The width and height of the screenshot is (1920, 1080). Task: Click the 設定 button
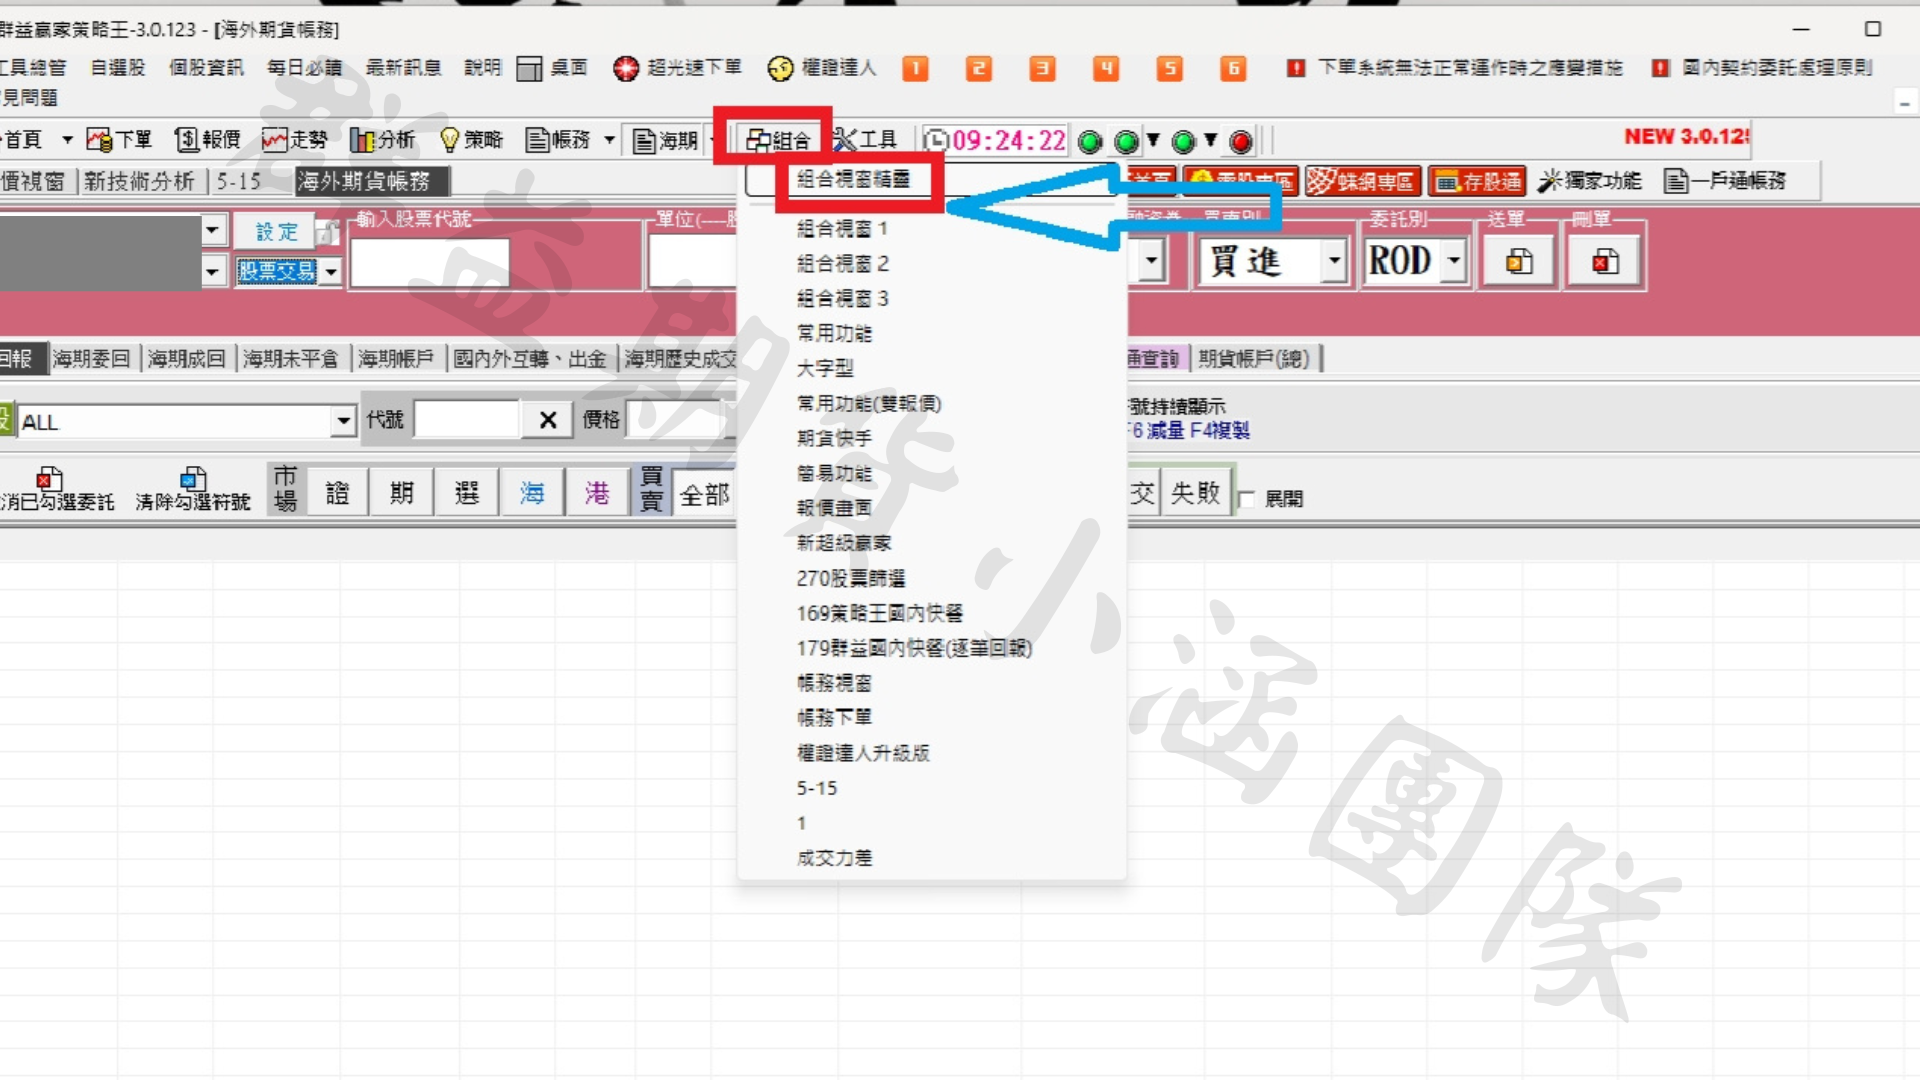coord(275,232)
